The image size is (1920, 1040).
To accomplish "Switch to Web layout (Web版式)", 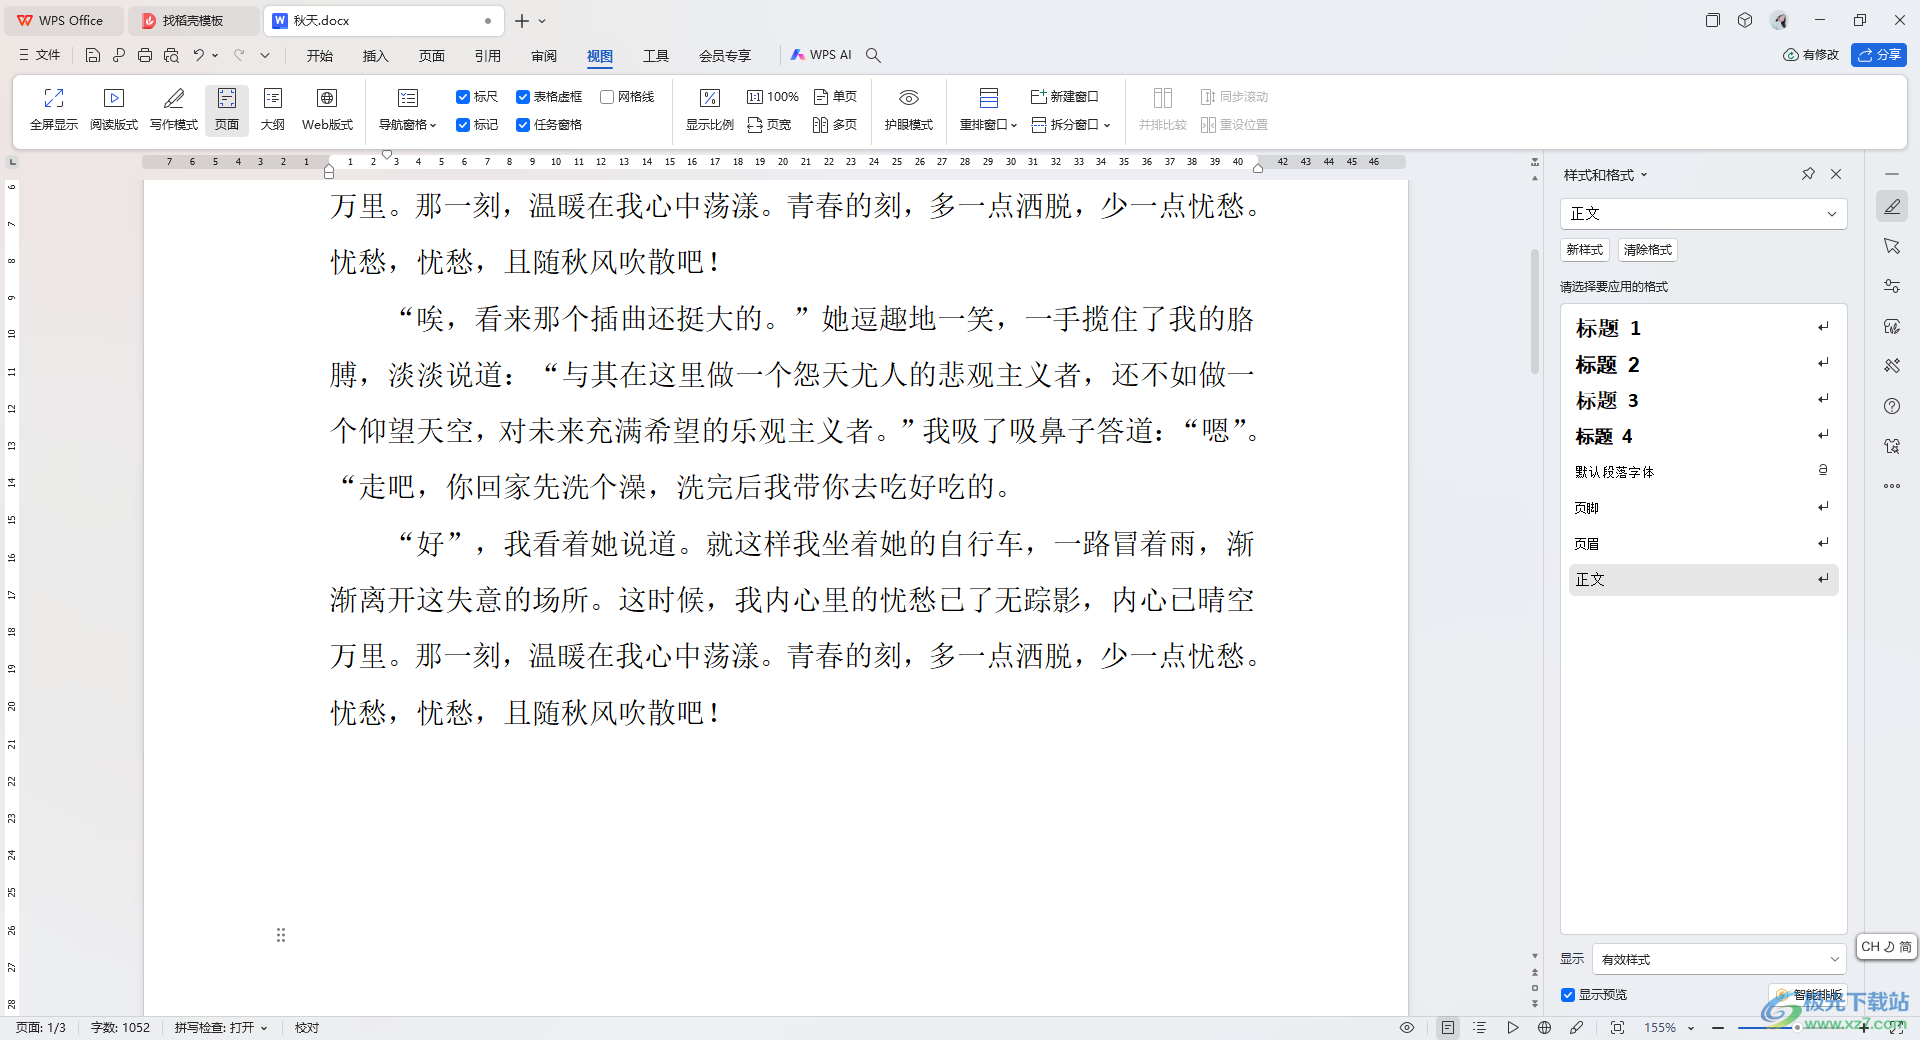I will (x=327, y=109).
